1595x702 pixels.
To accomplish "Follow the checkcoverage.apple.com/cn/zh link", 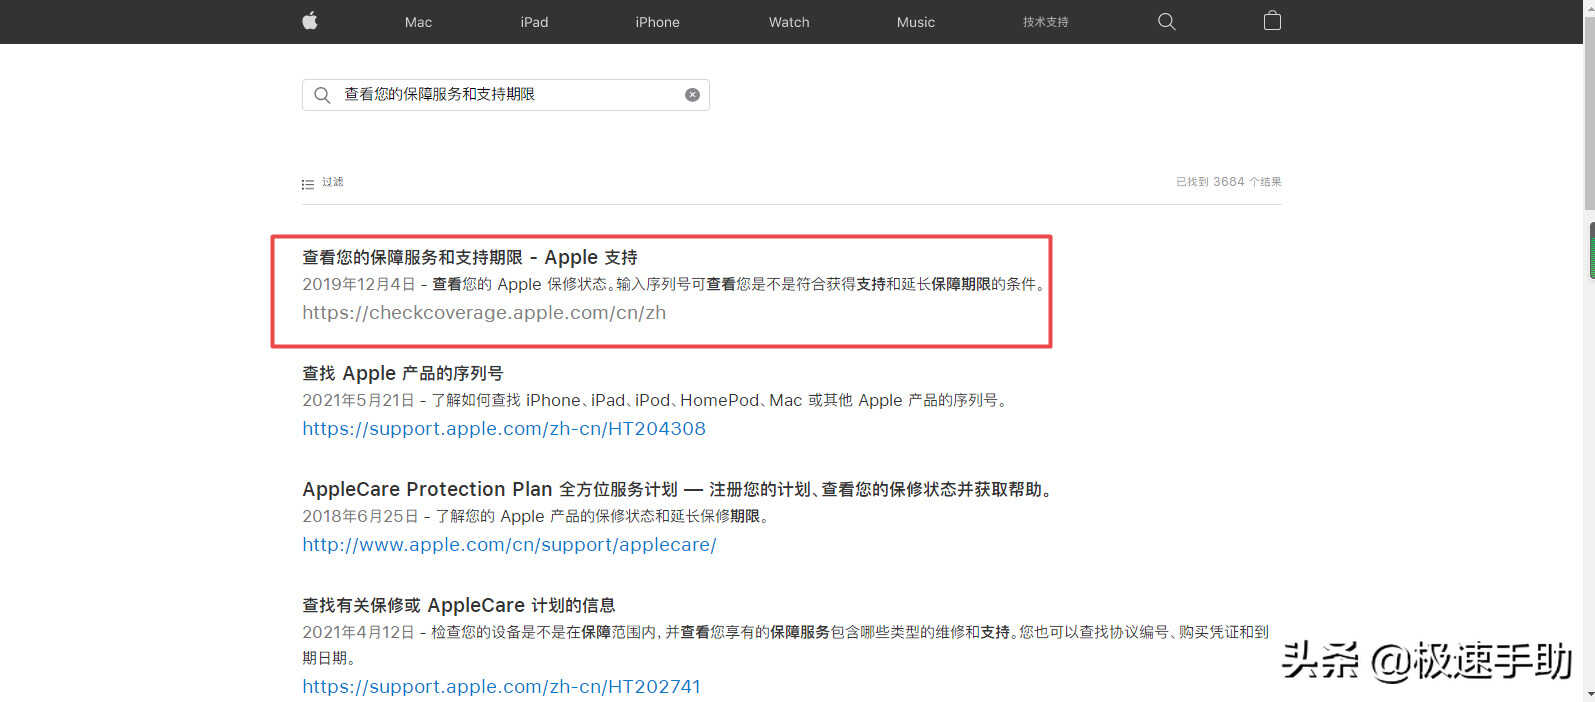I will 484,313.
